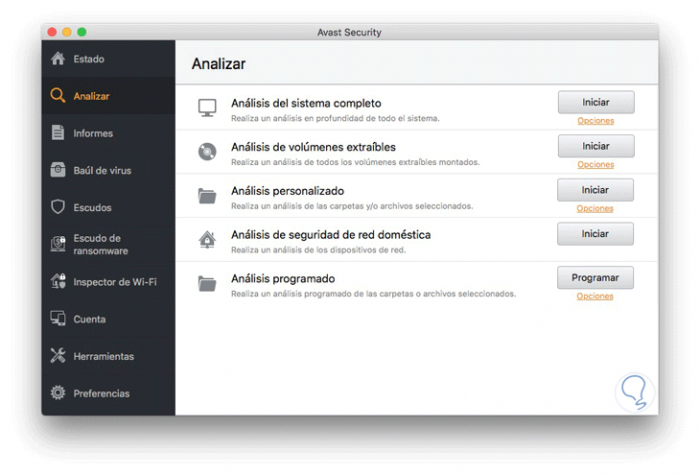This screenshot has width=700, height=475.
Task: Start the home network security scan
Action: coord(595,233)
